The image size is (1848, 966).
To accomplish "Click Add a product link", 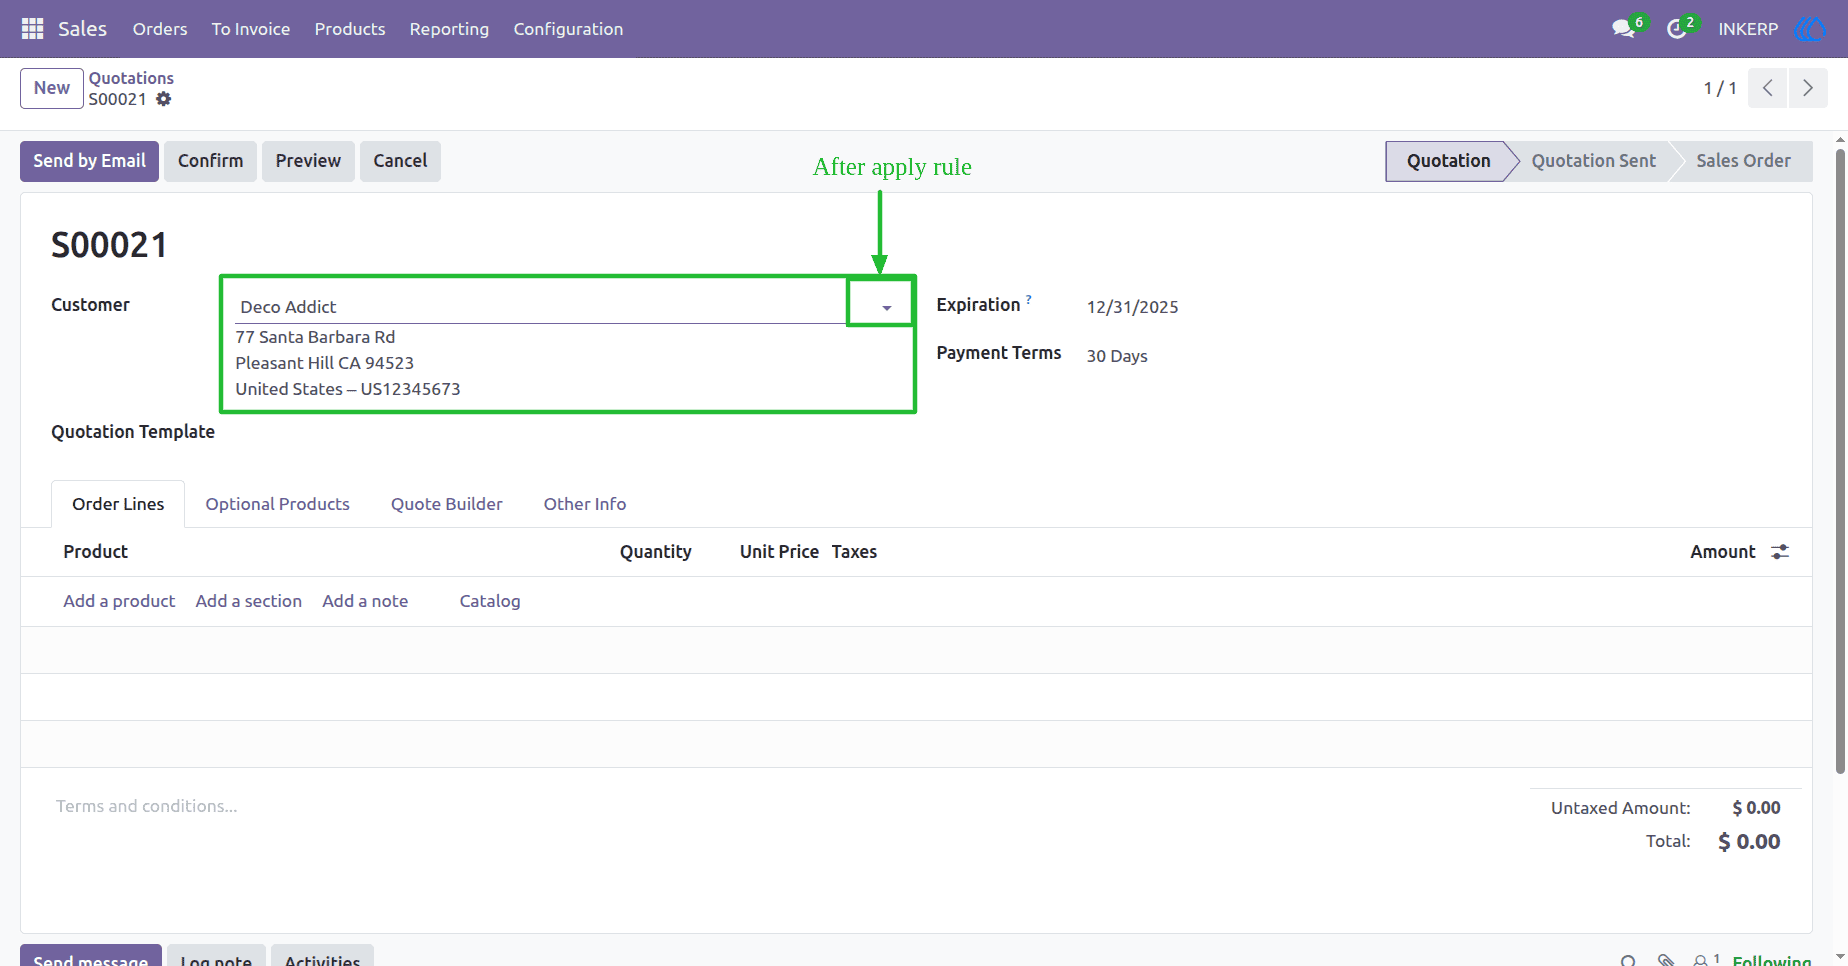I will pyautogui.click(x=119, y=601).
